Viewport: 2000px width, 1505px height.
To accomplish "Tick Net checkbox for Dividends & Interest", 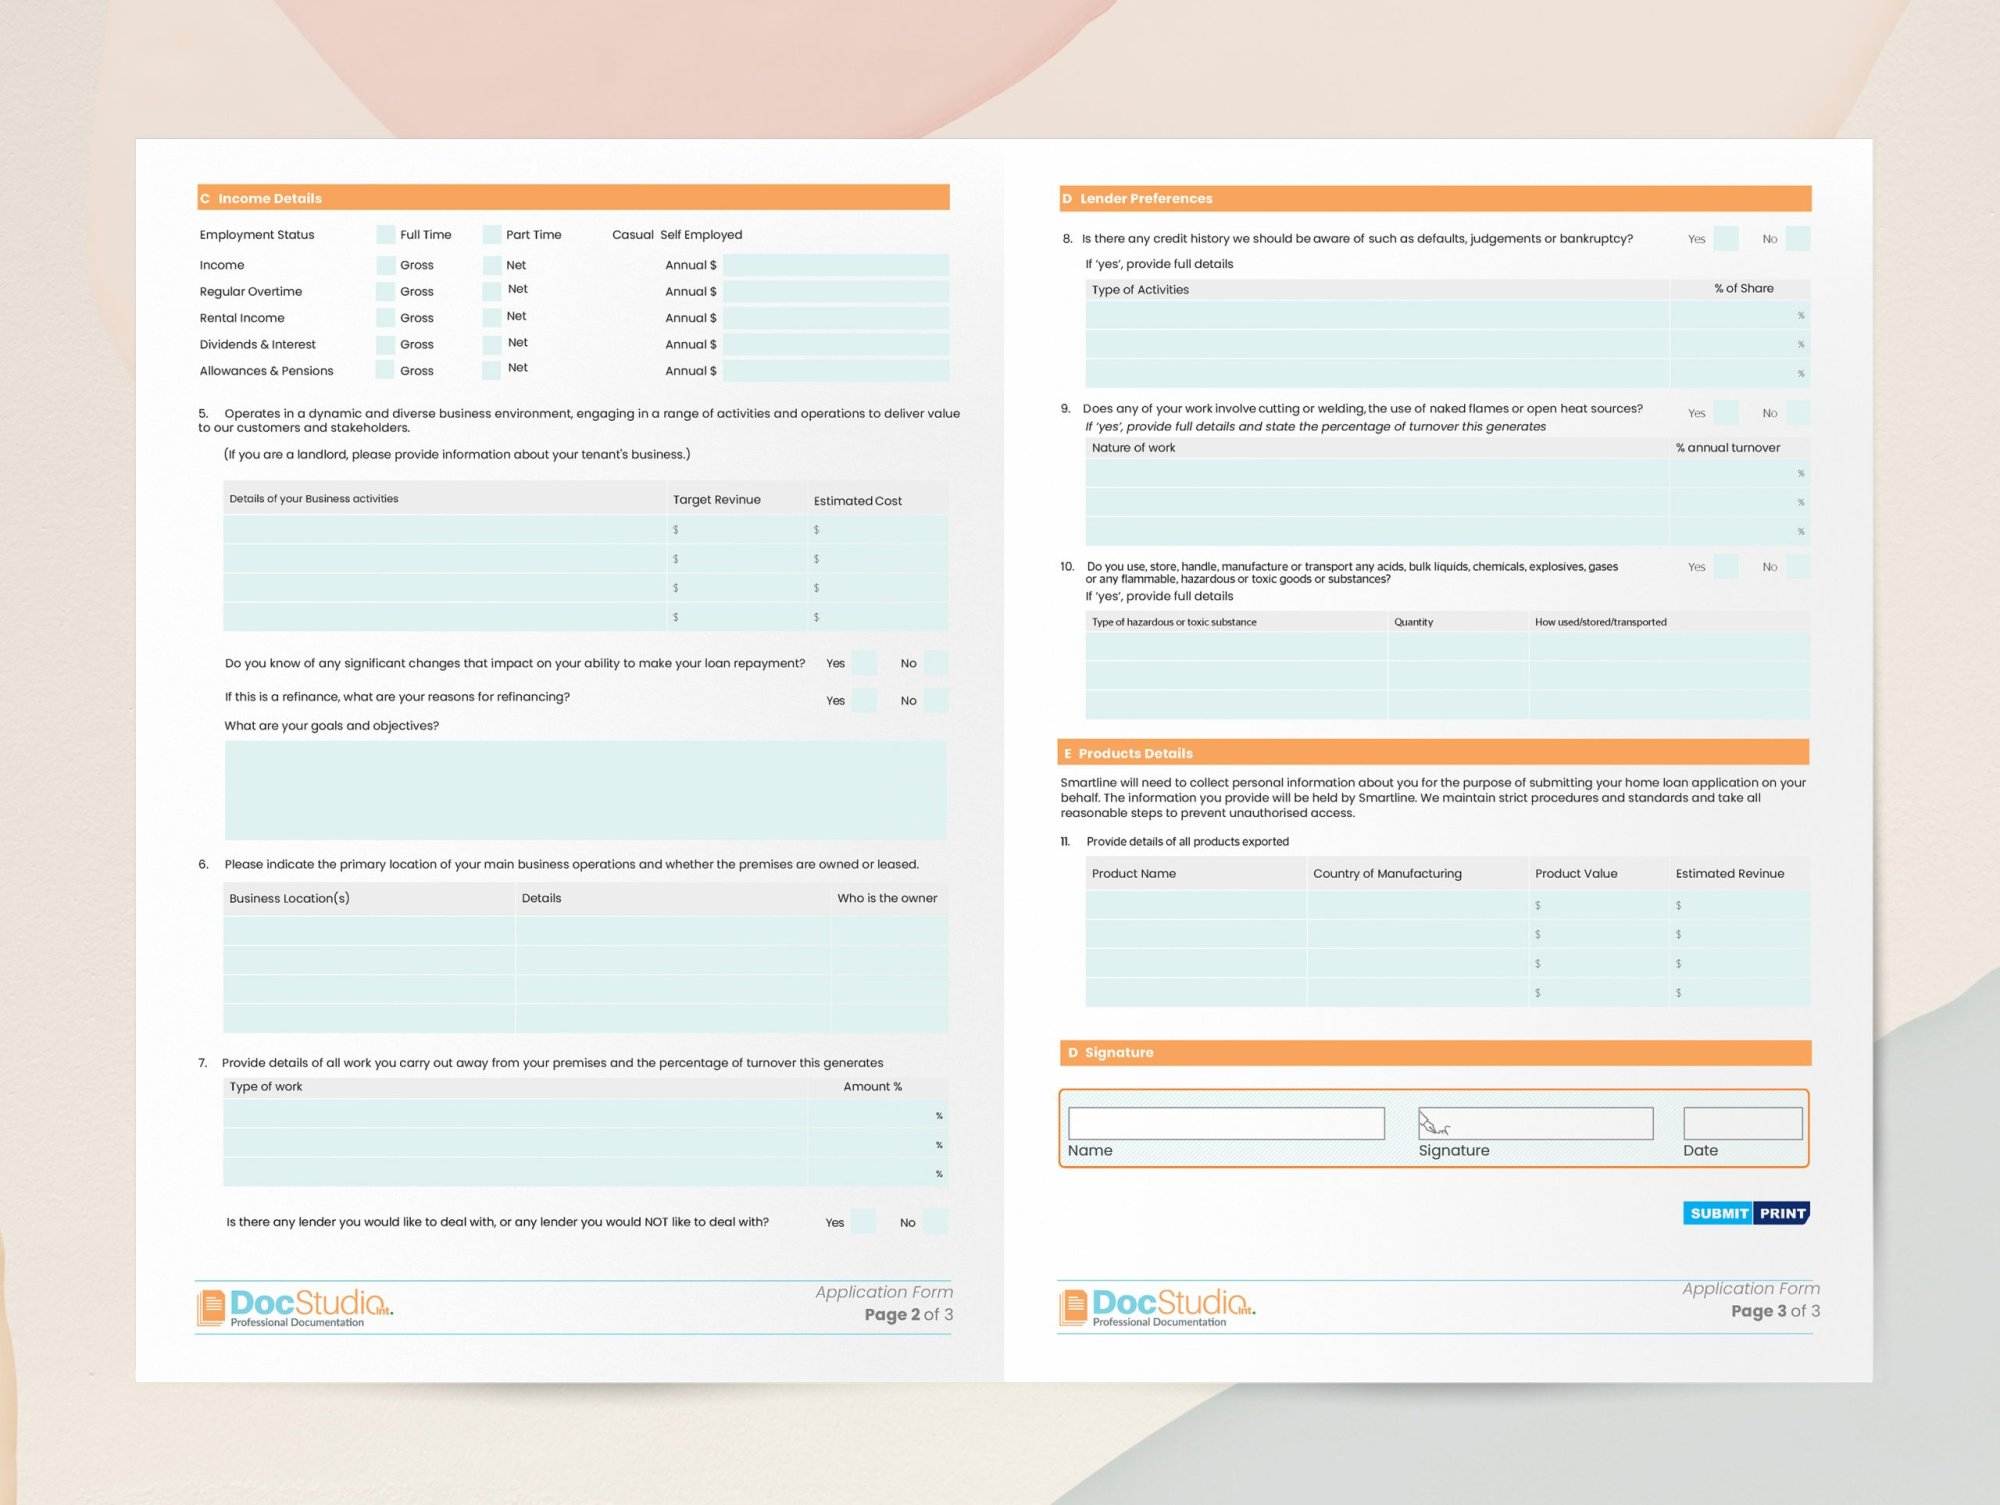I will [x=491, y=344].
